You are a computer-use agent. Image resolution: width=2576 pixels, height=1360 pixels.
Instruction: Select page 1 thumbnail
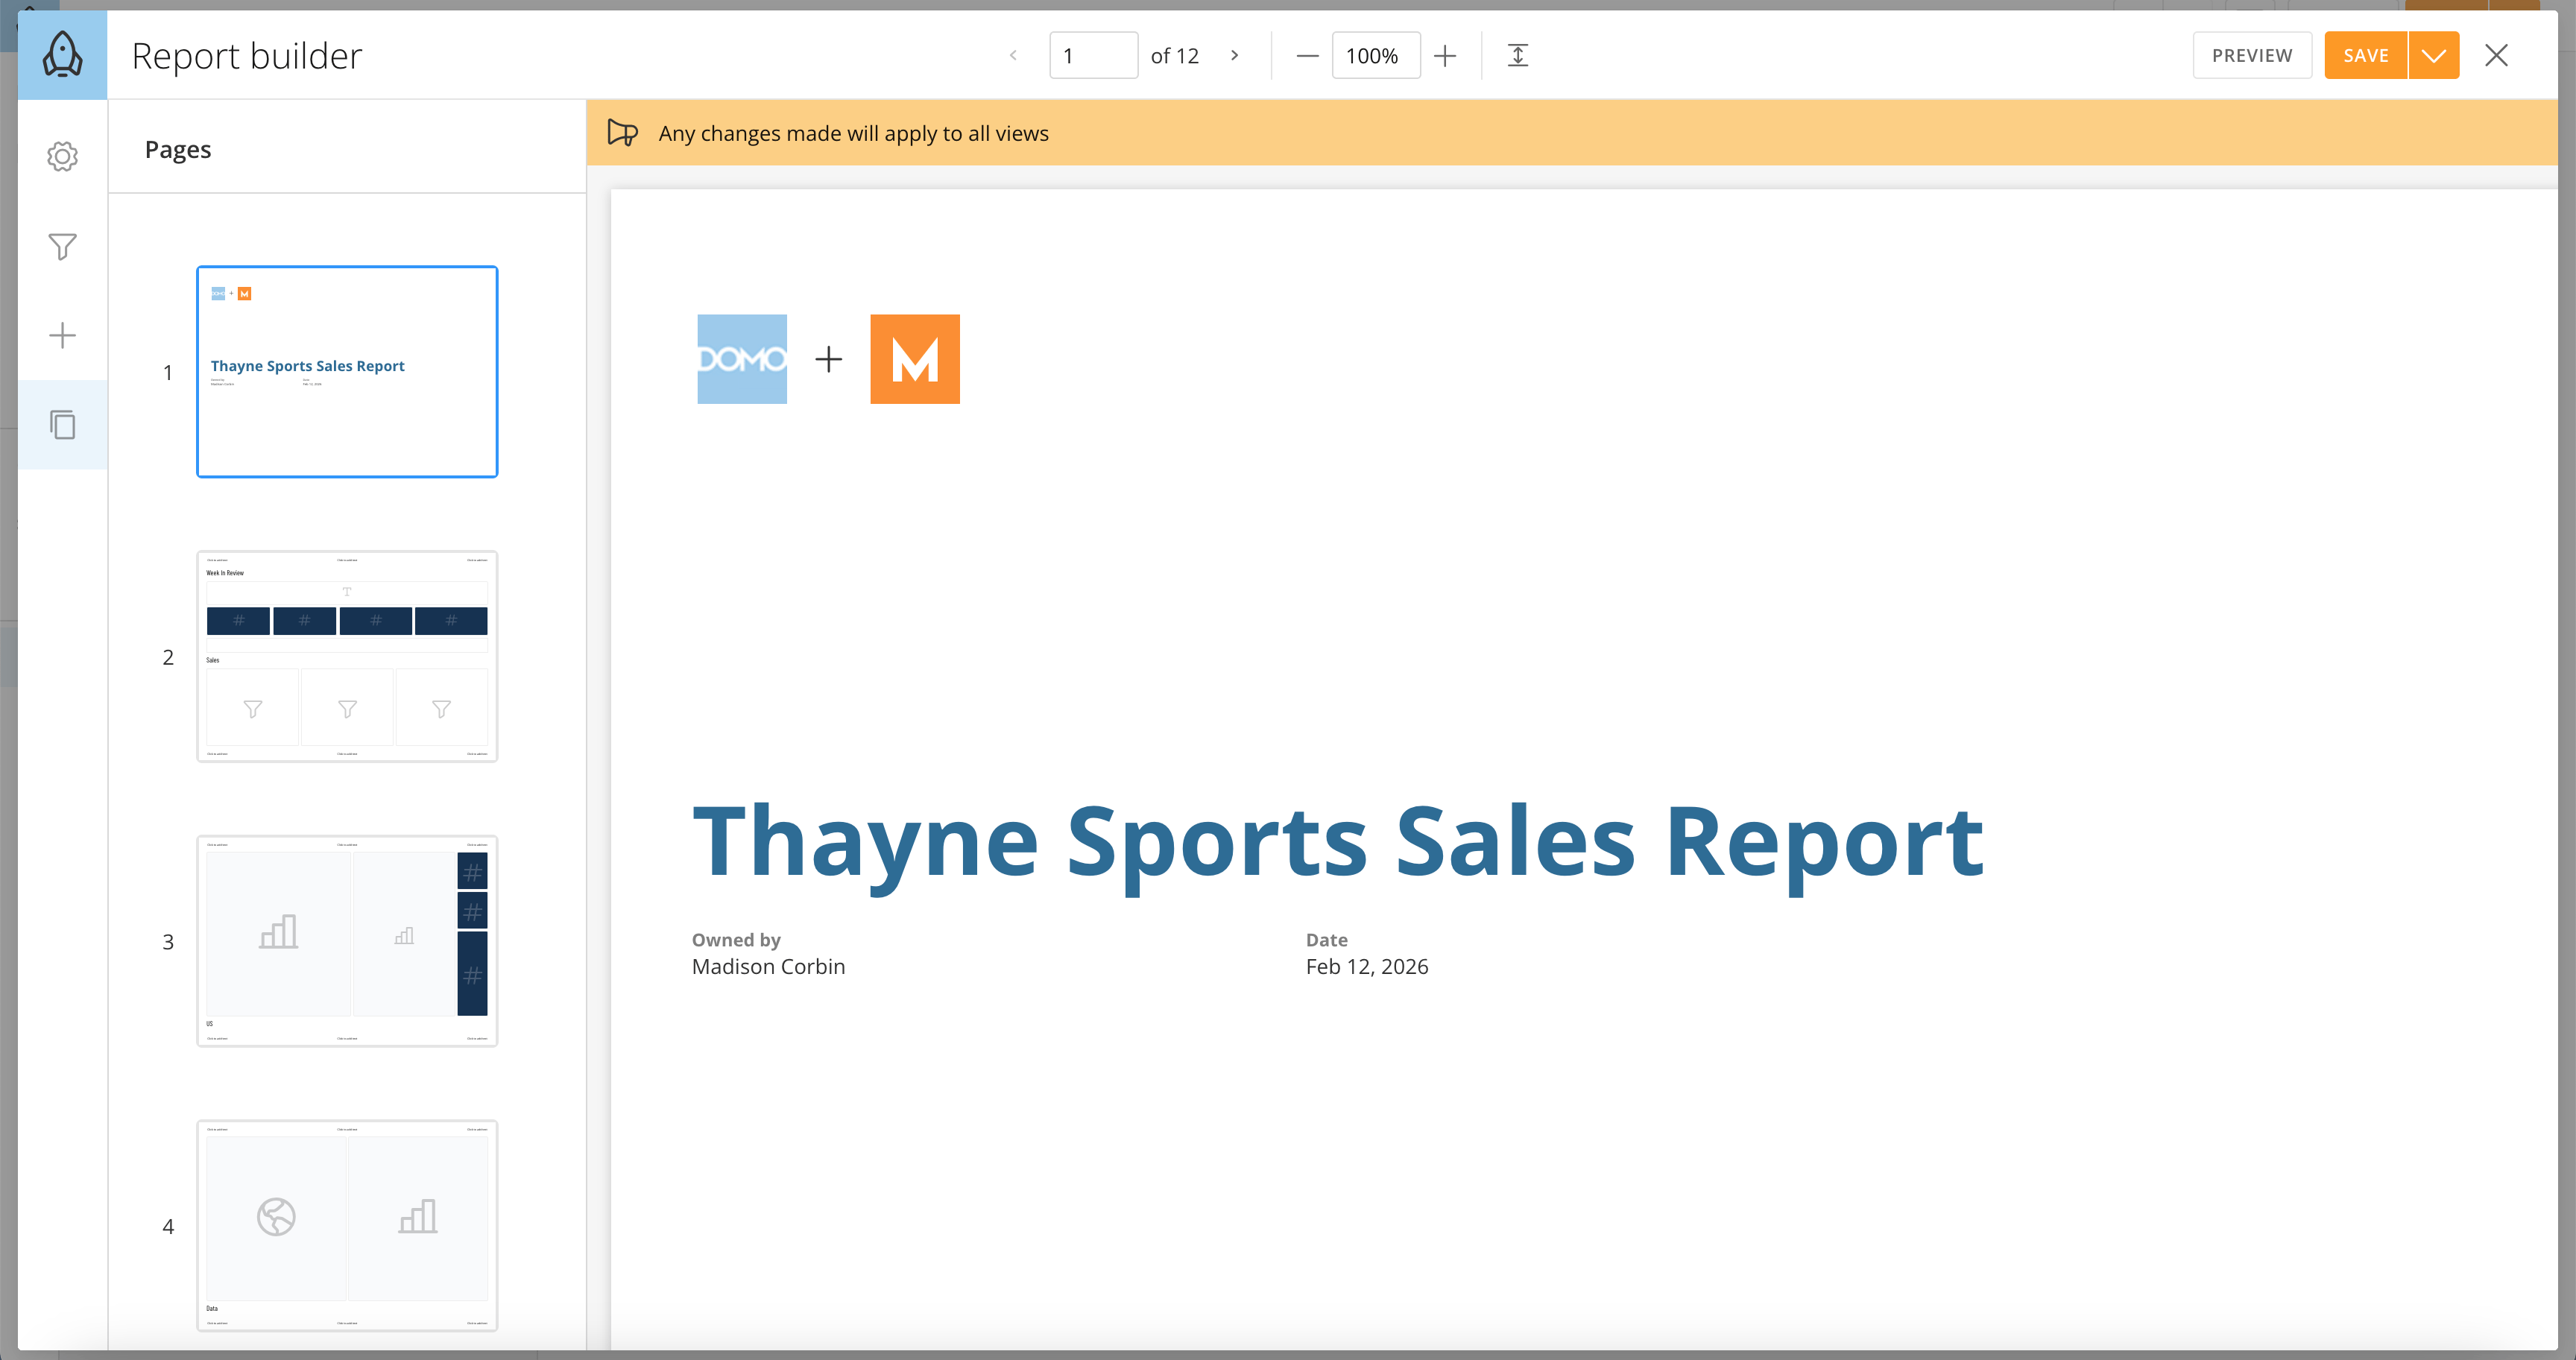click(x=347, y=372)
